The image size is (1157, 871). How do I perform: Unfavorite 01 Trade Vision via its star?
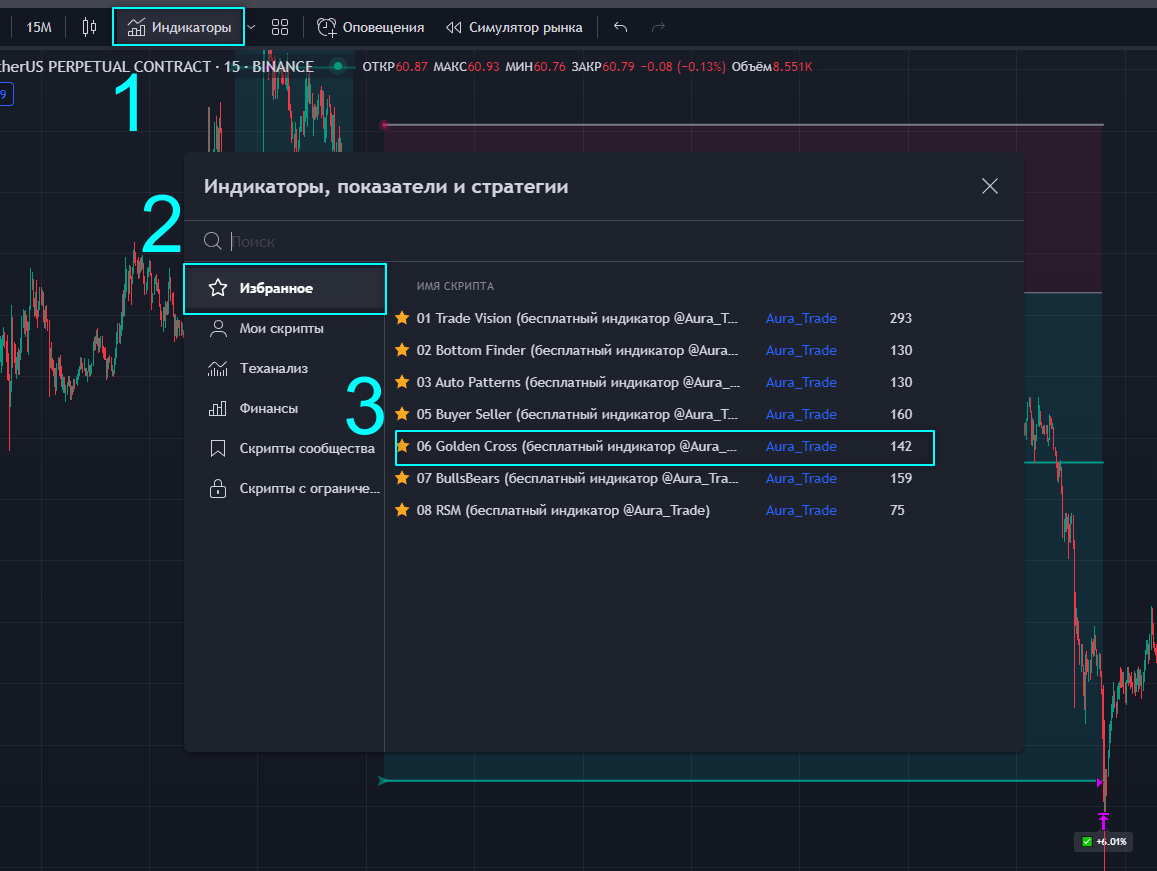point(402,318)
